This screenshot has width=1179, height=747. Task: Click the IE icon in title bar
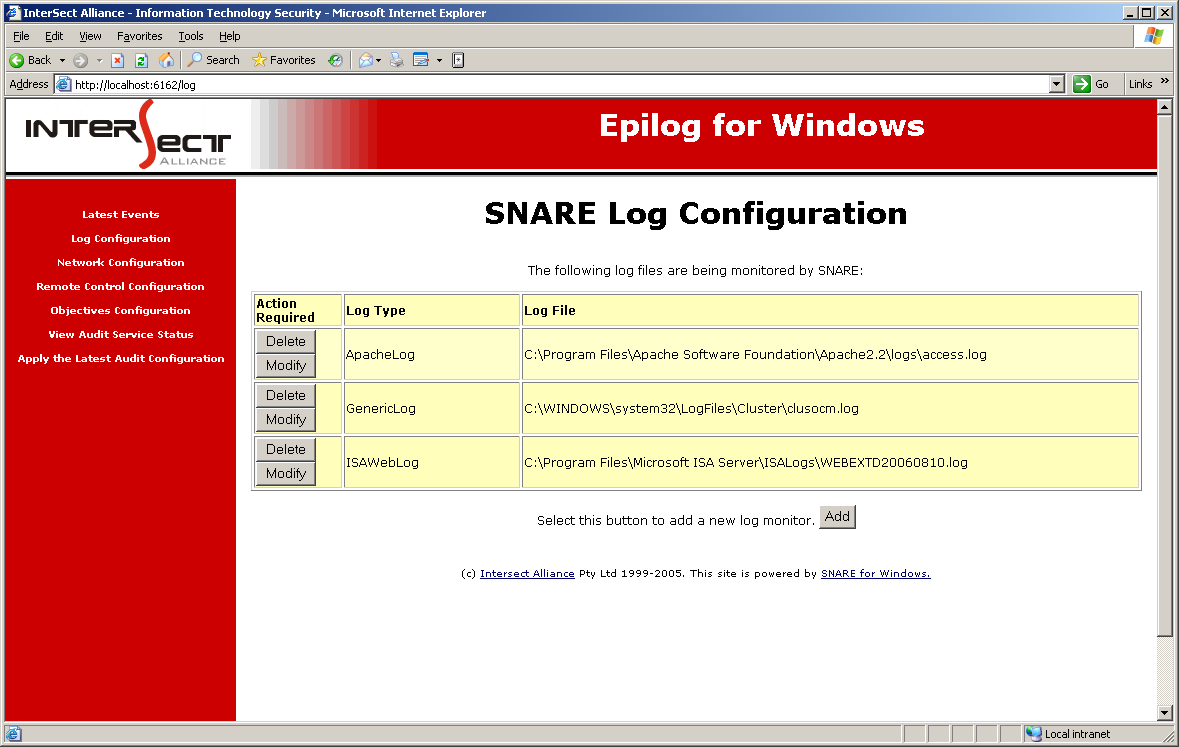tap(13, 13)
